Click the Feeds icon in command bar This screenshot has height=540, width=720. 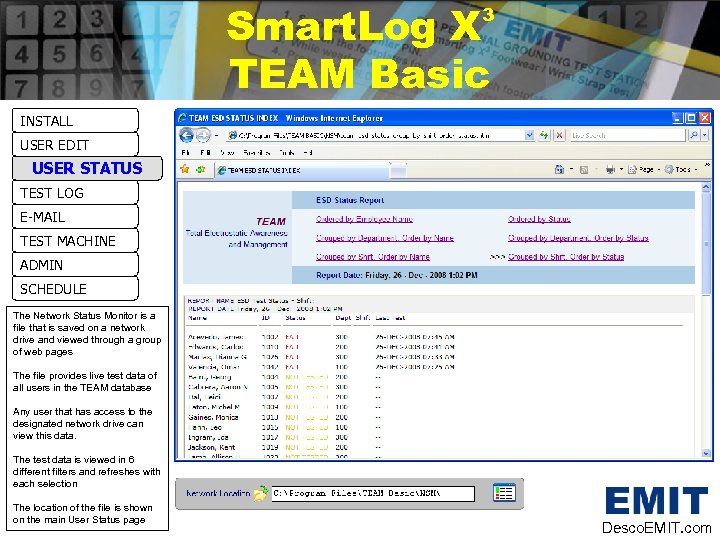pyautogui.click(x=584, y=170)
